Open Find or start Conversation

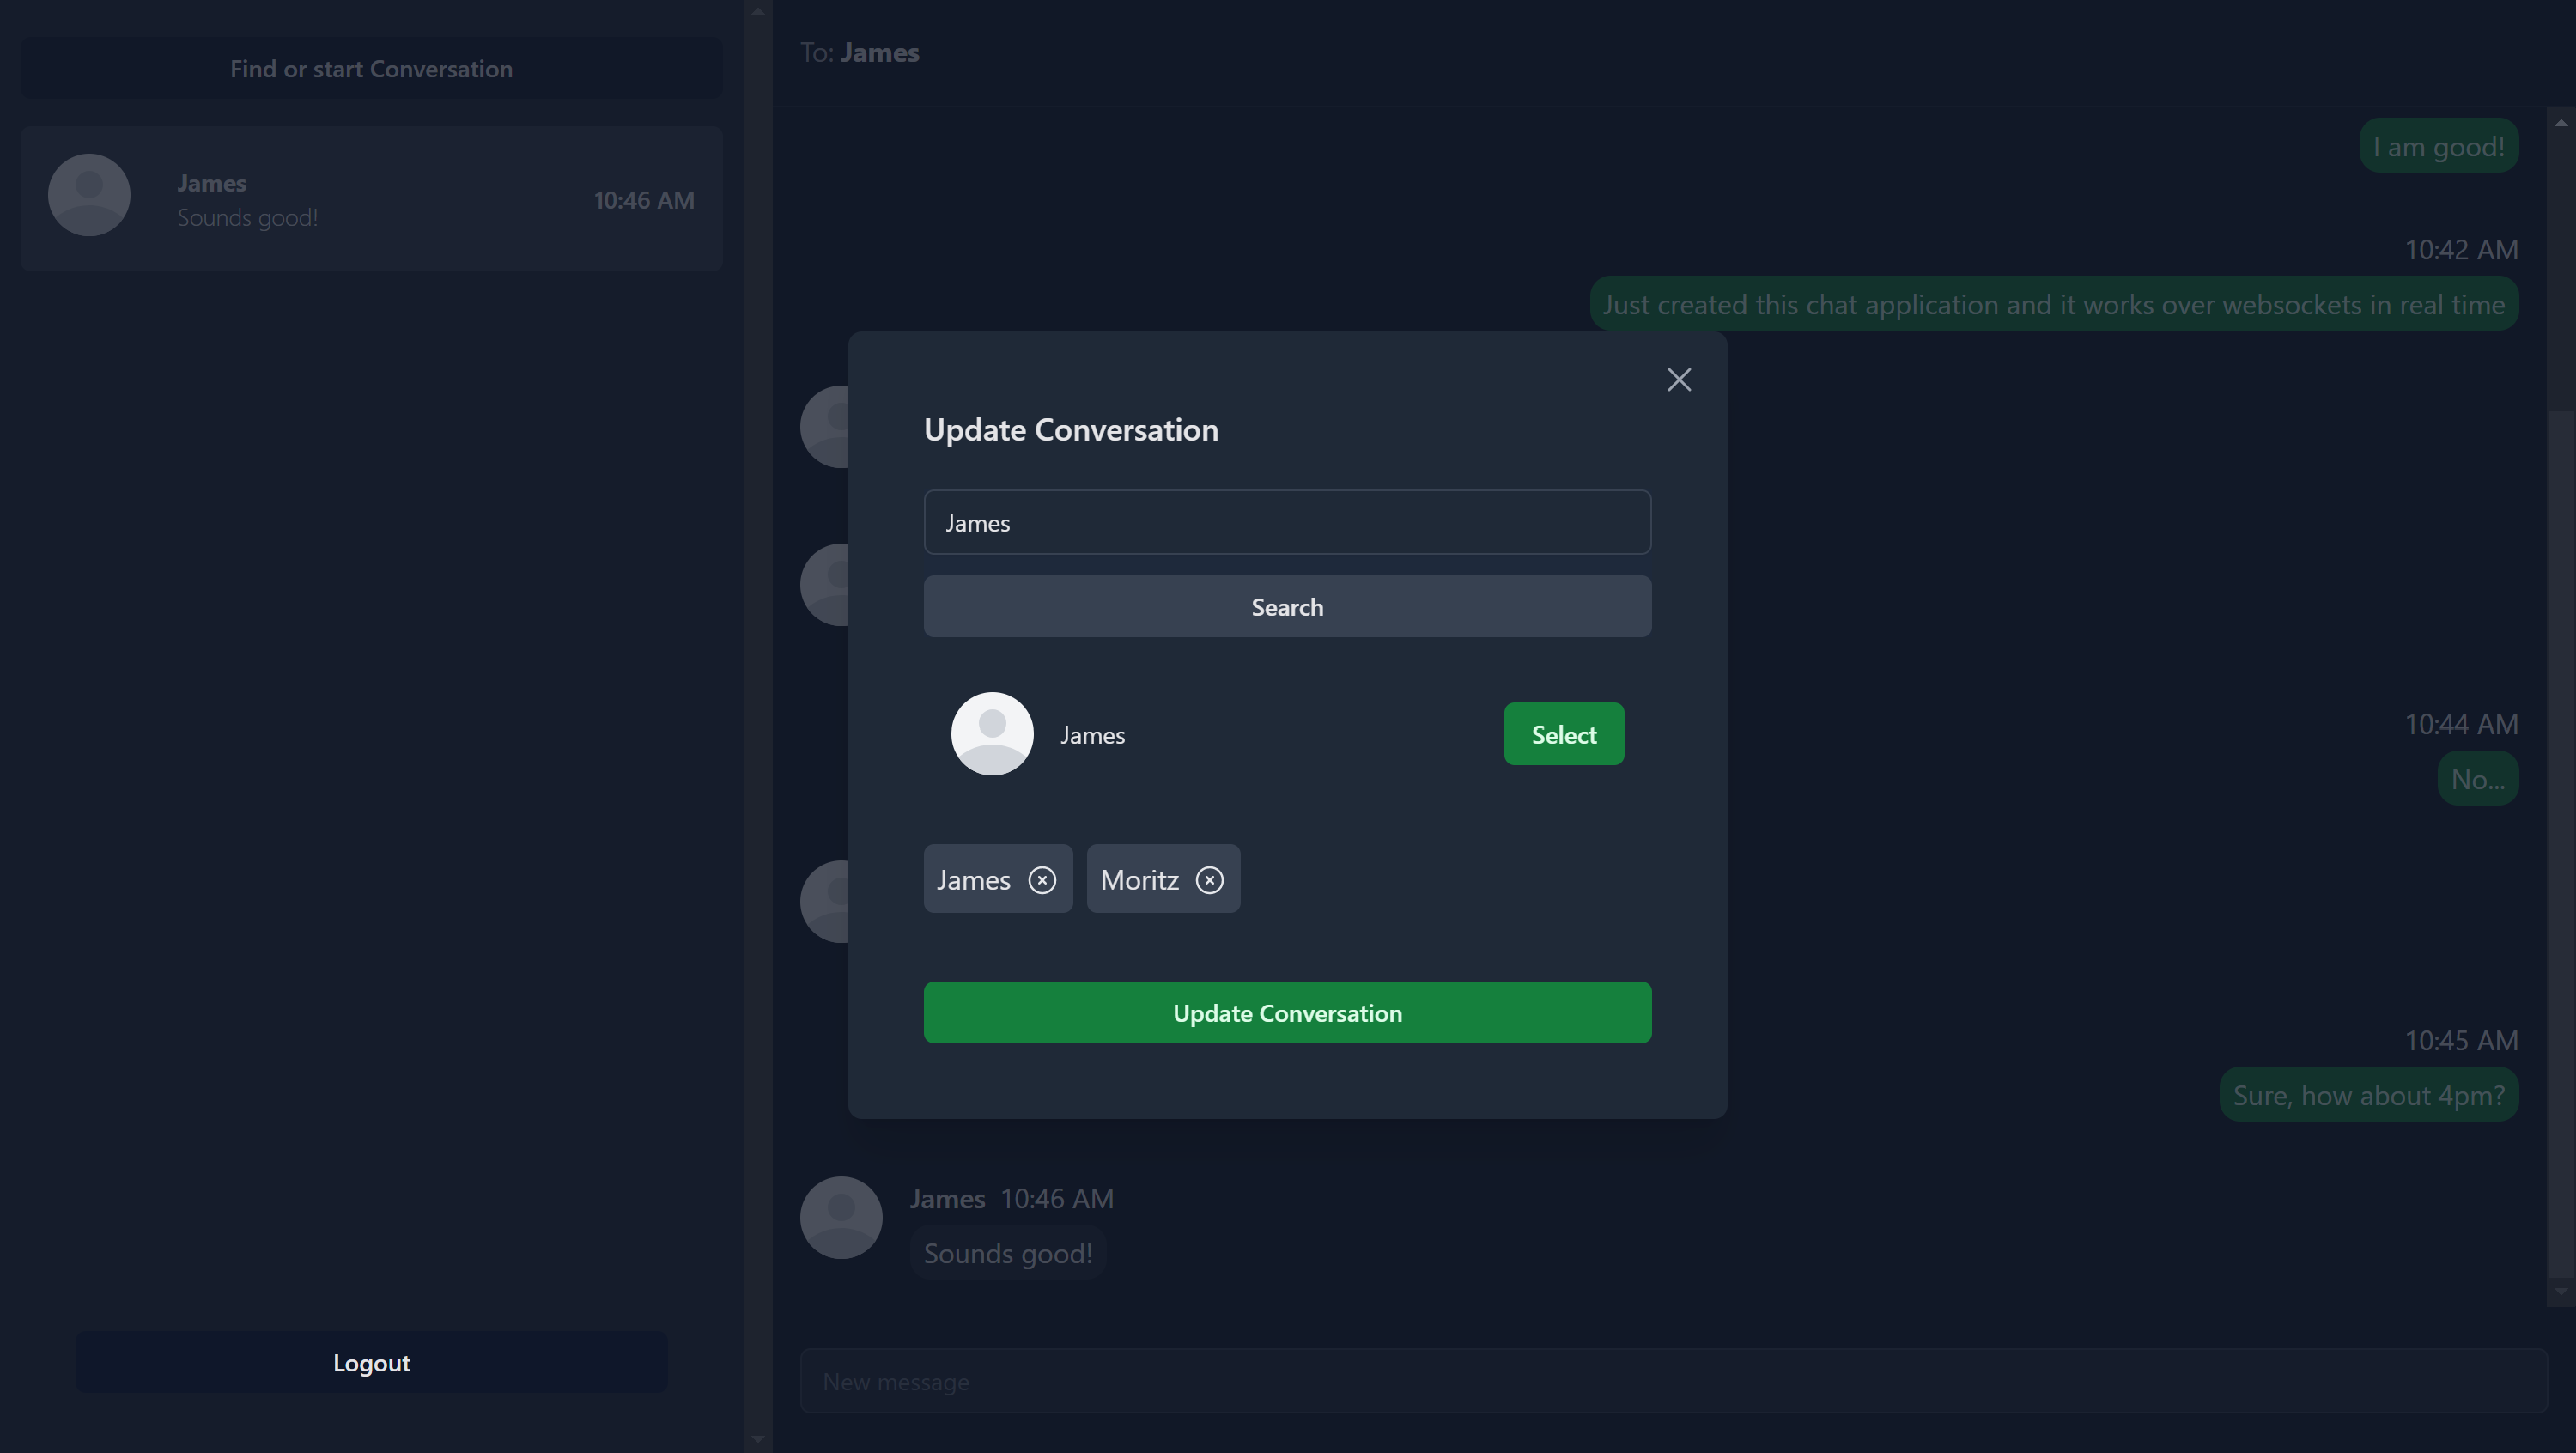tap(371, 69)
